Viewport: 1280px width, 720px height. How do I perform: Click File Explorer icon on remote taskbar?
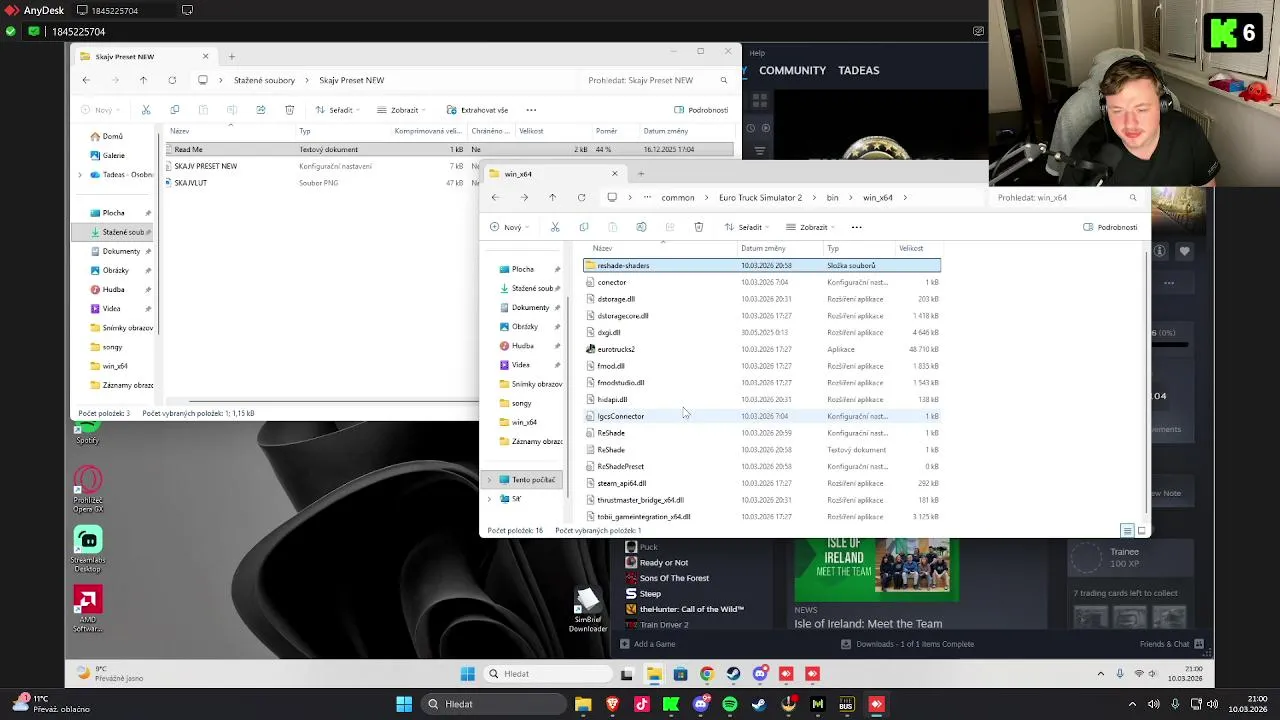click(653, 674)
